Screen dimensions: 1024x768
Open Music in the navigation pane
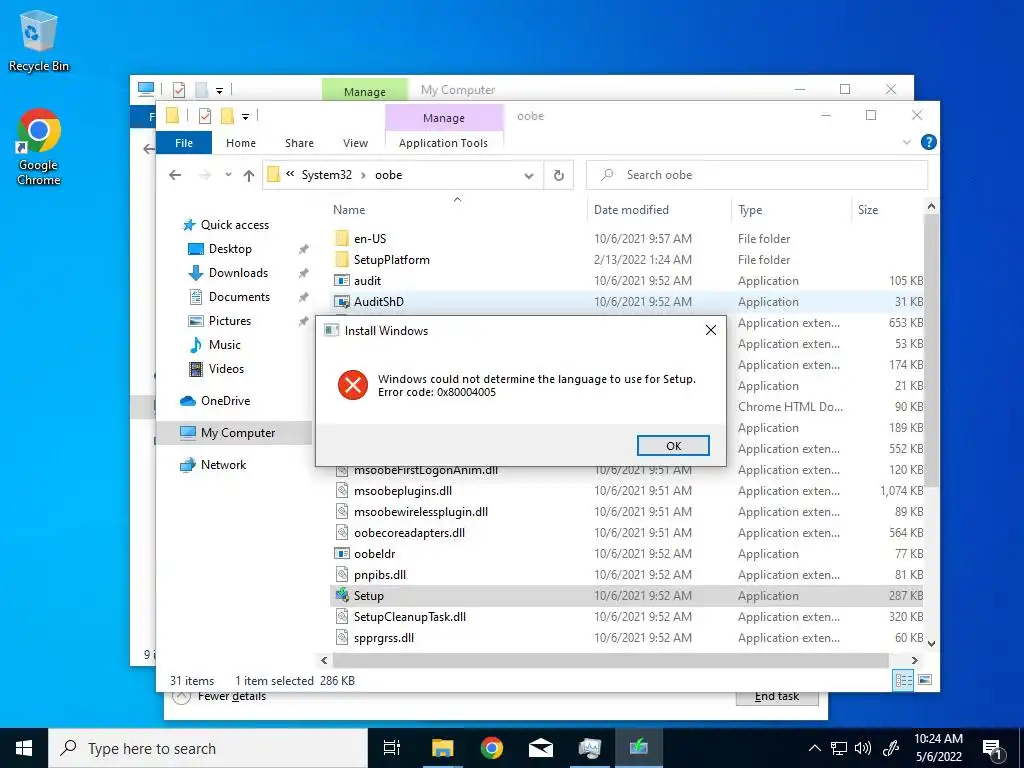click(224, 345)
